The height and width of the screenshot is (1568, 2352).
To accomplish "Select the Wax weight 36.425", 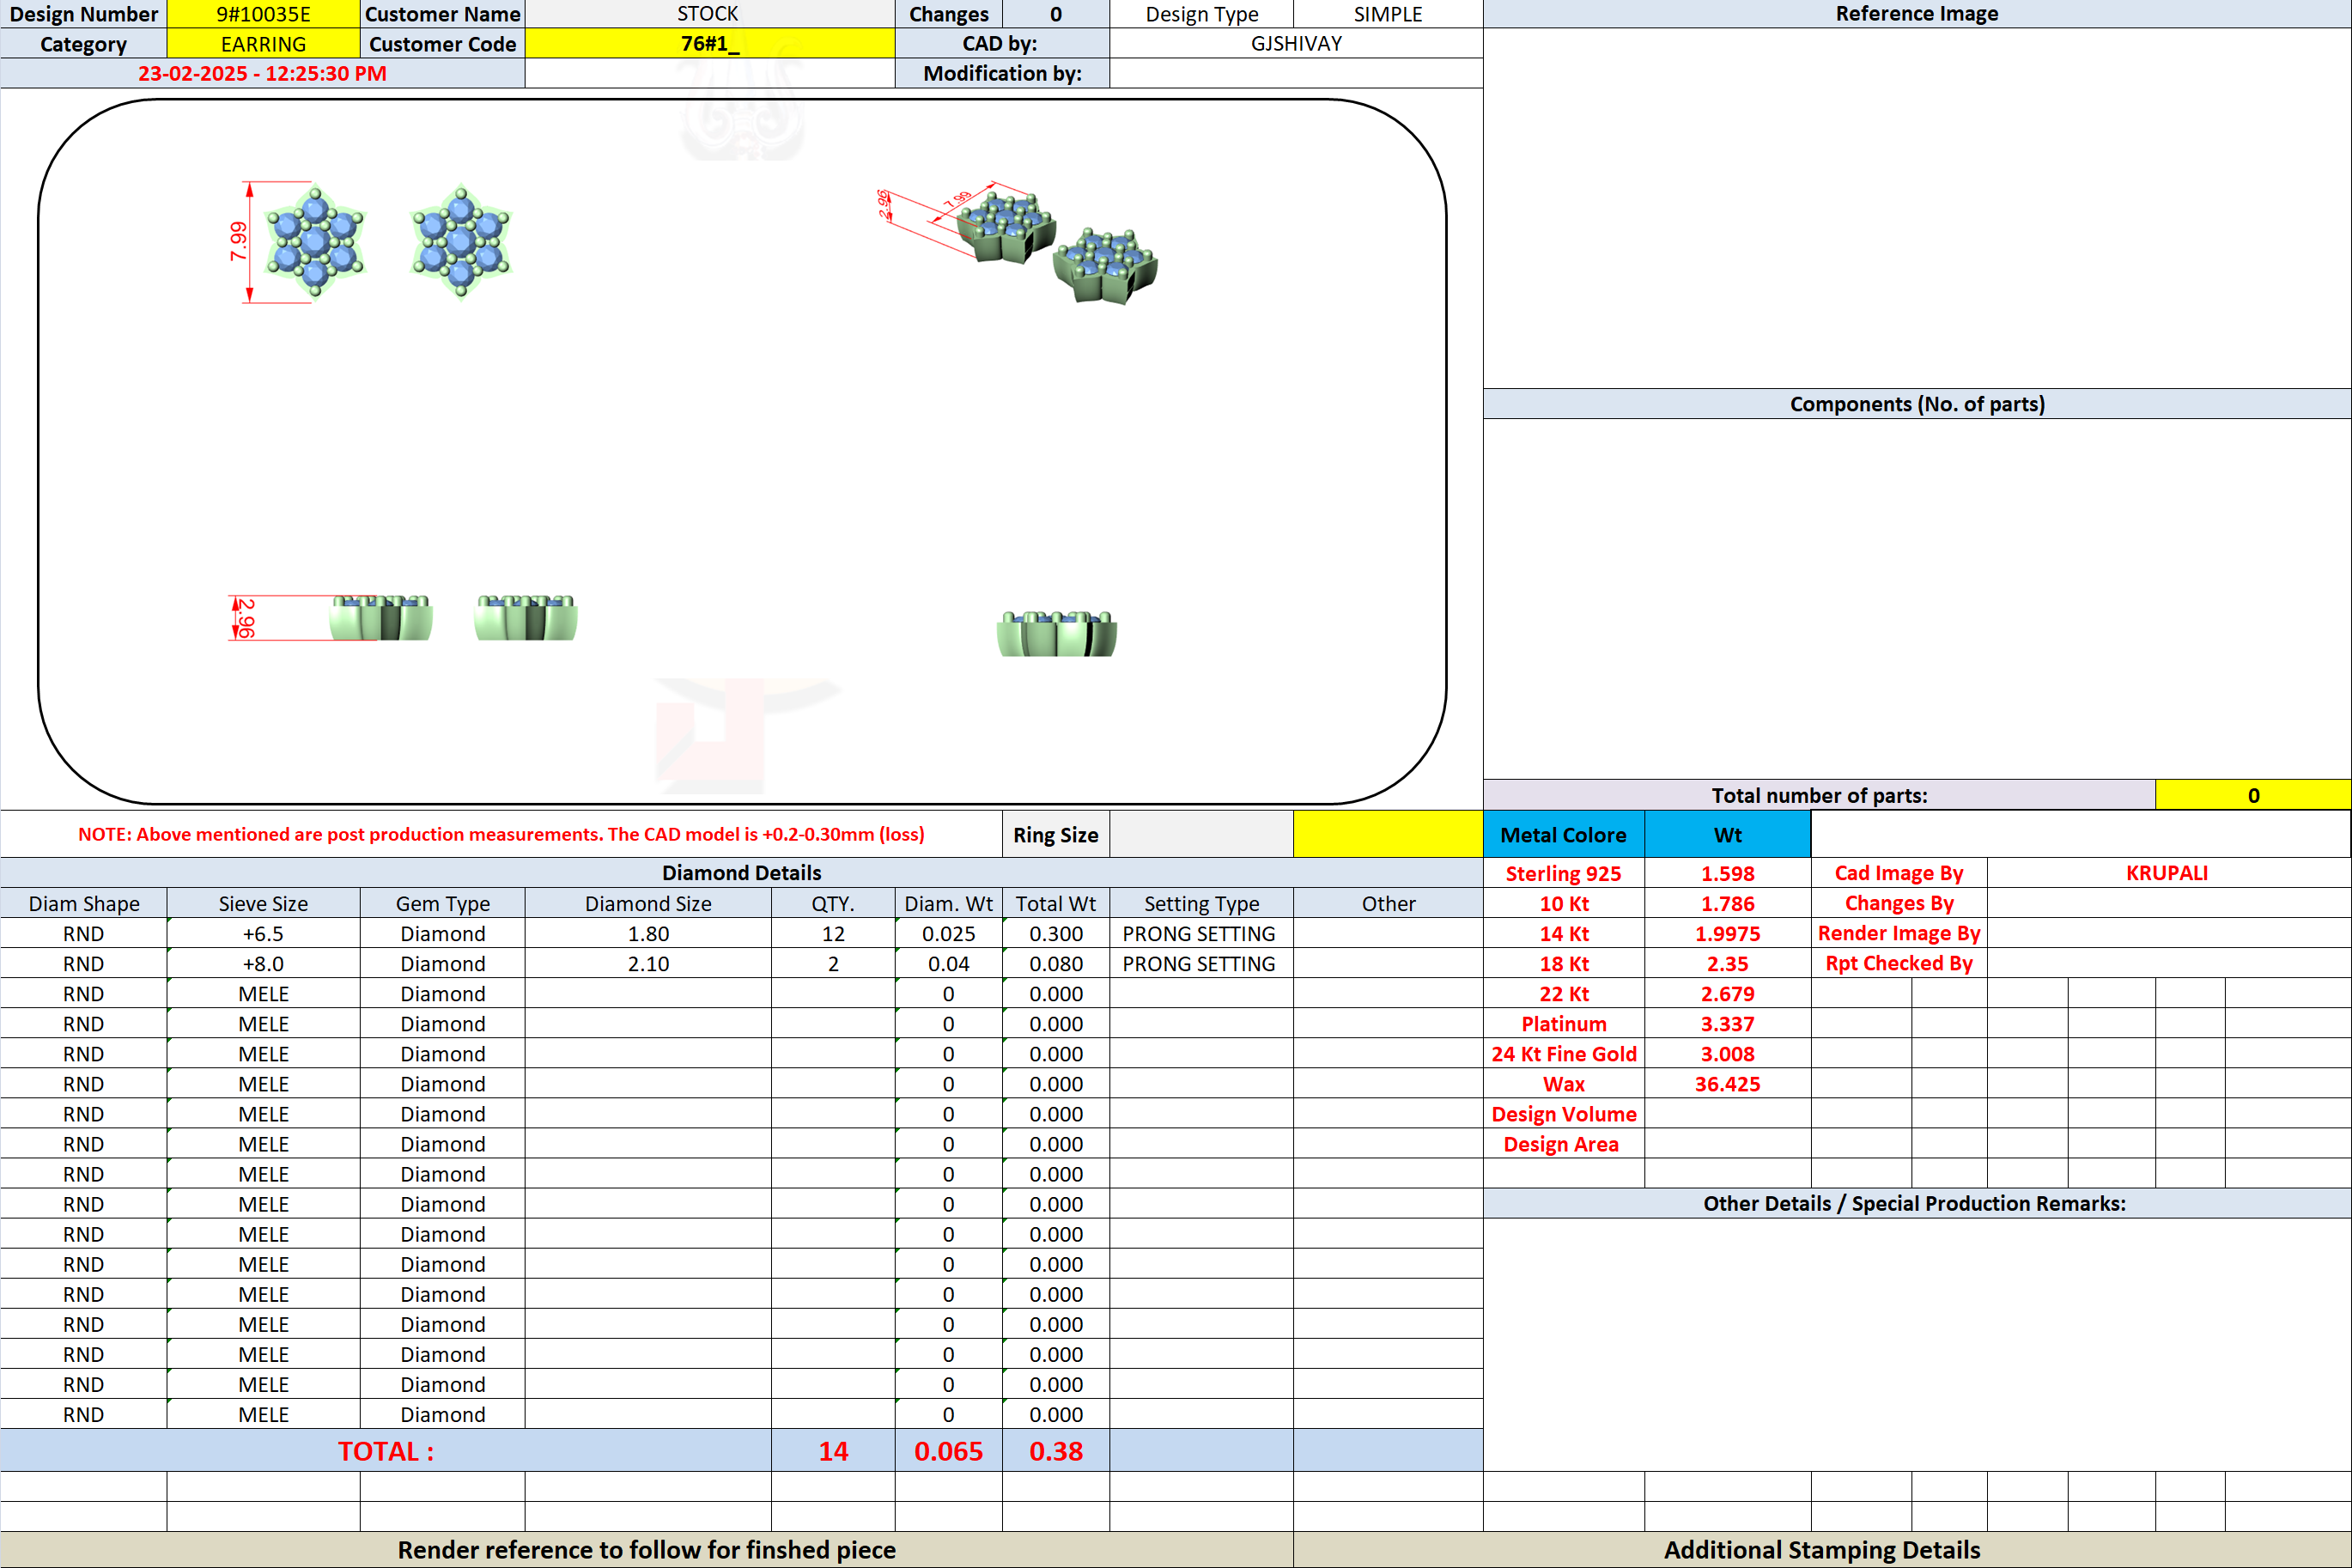I will coord(1727,1084).
